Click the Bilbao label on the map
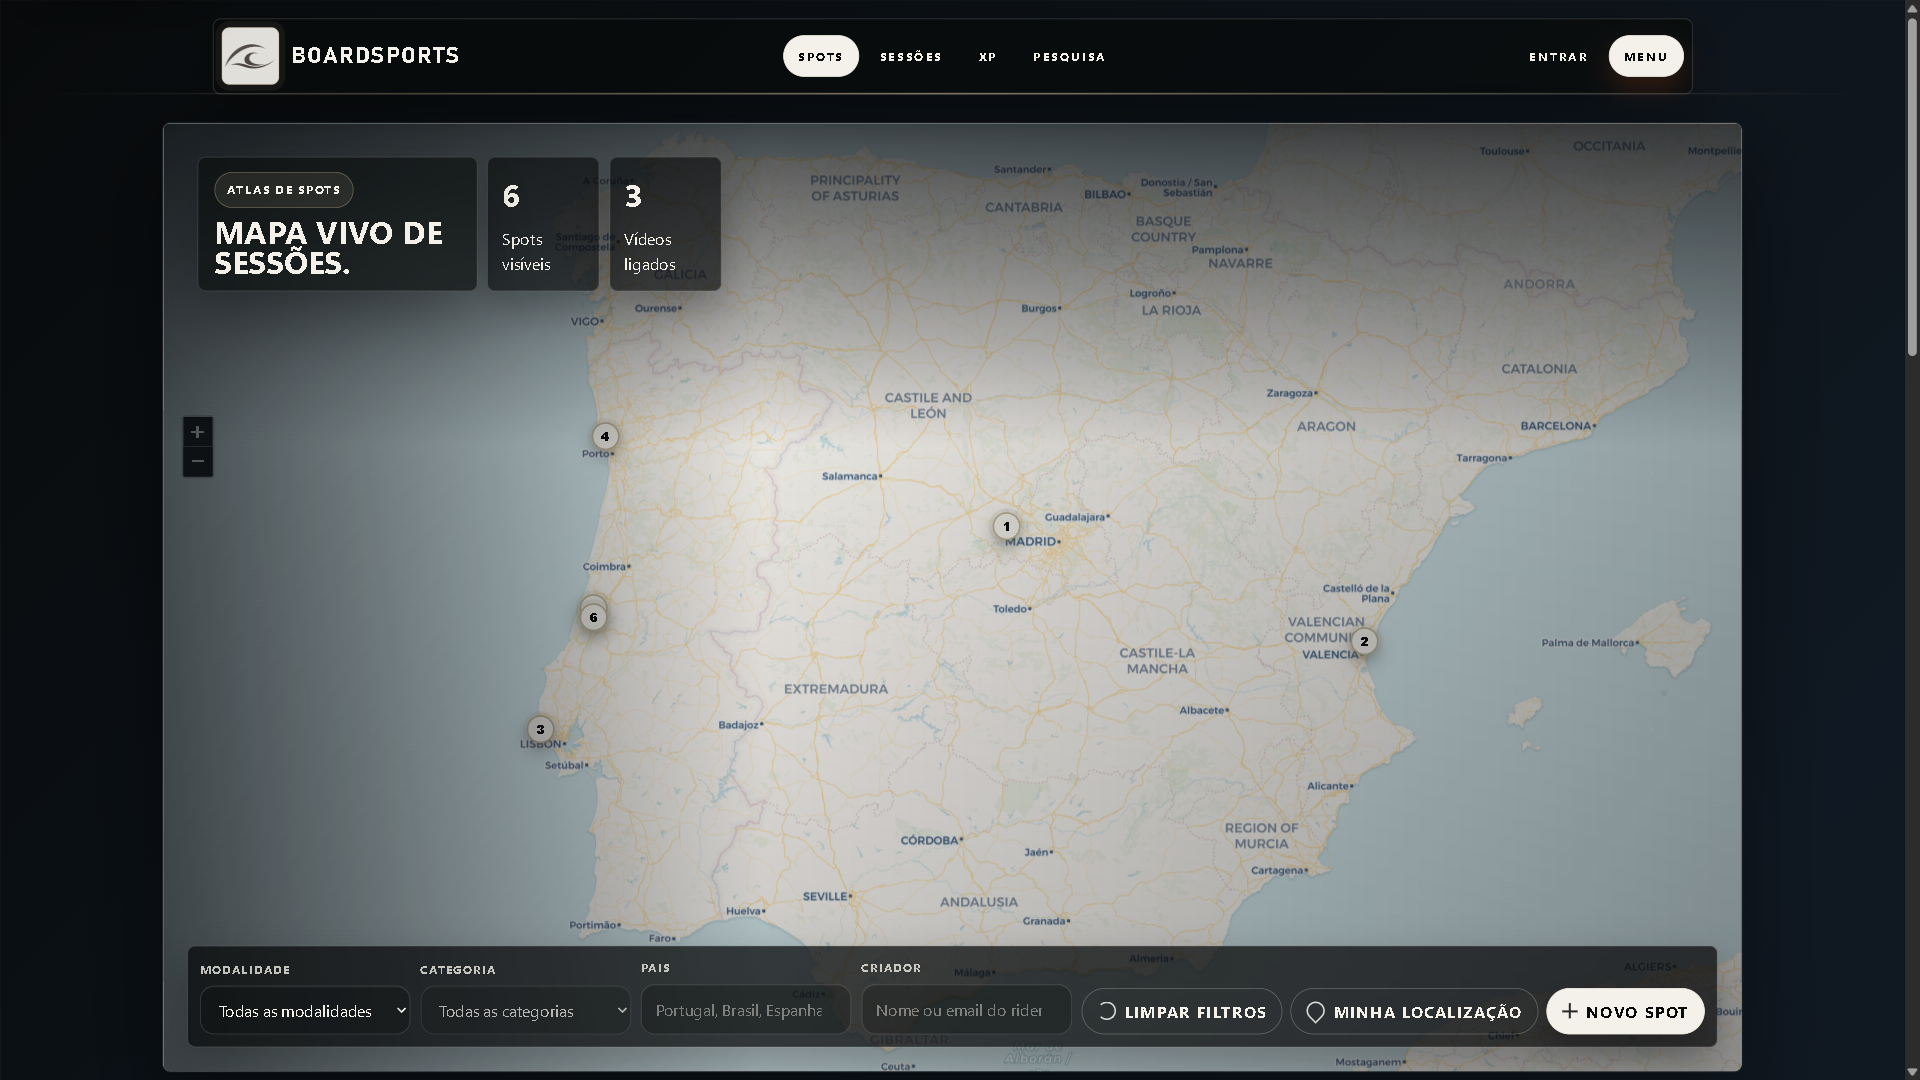 point(1105,194)
